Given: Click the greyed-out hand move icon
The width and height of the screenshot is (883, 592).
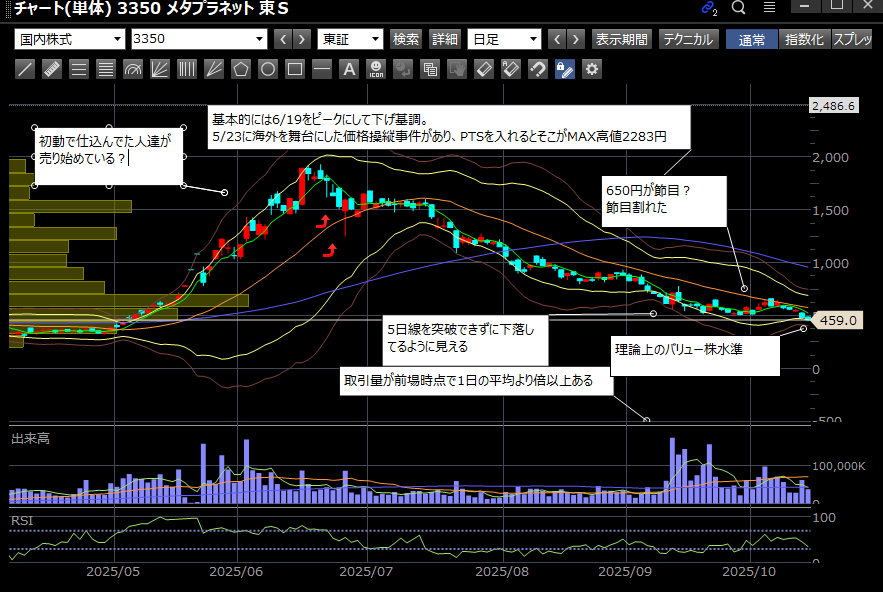Looking at the screenshot, I should pyautogui.click(x=457, y=69).
